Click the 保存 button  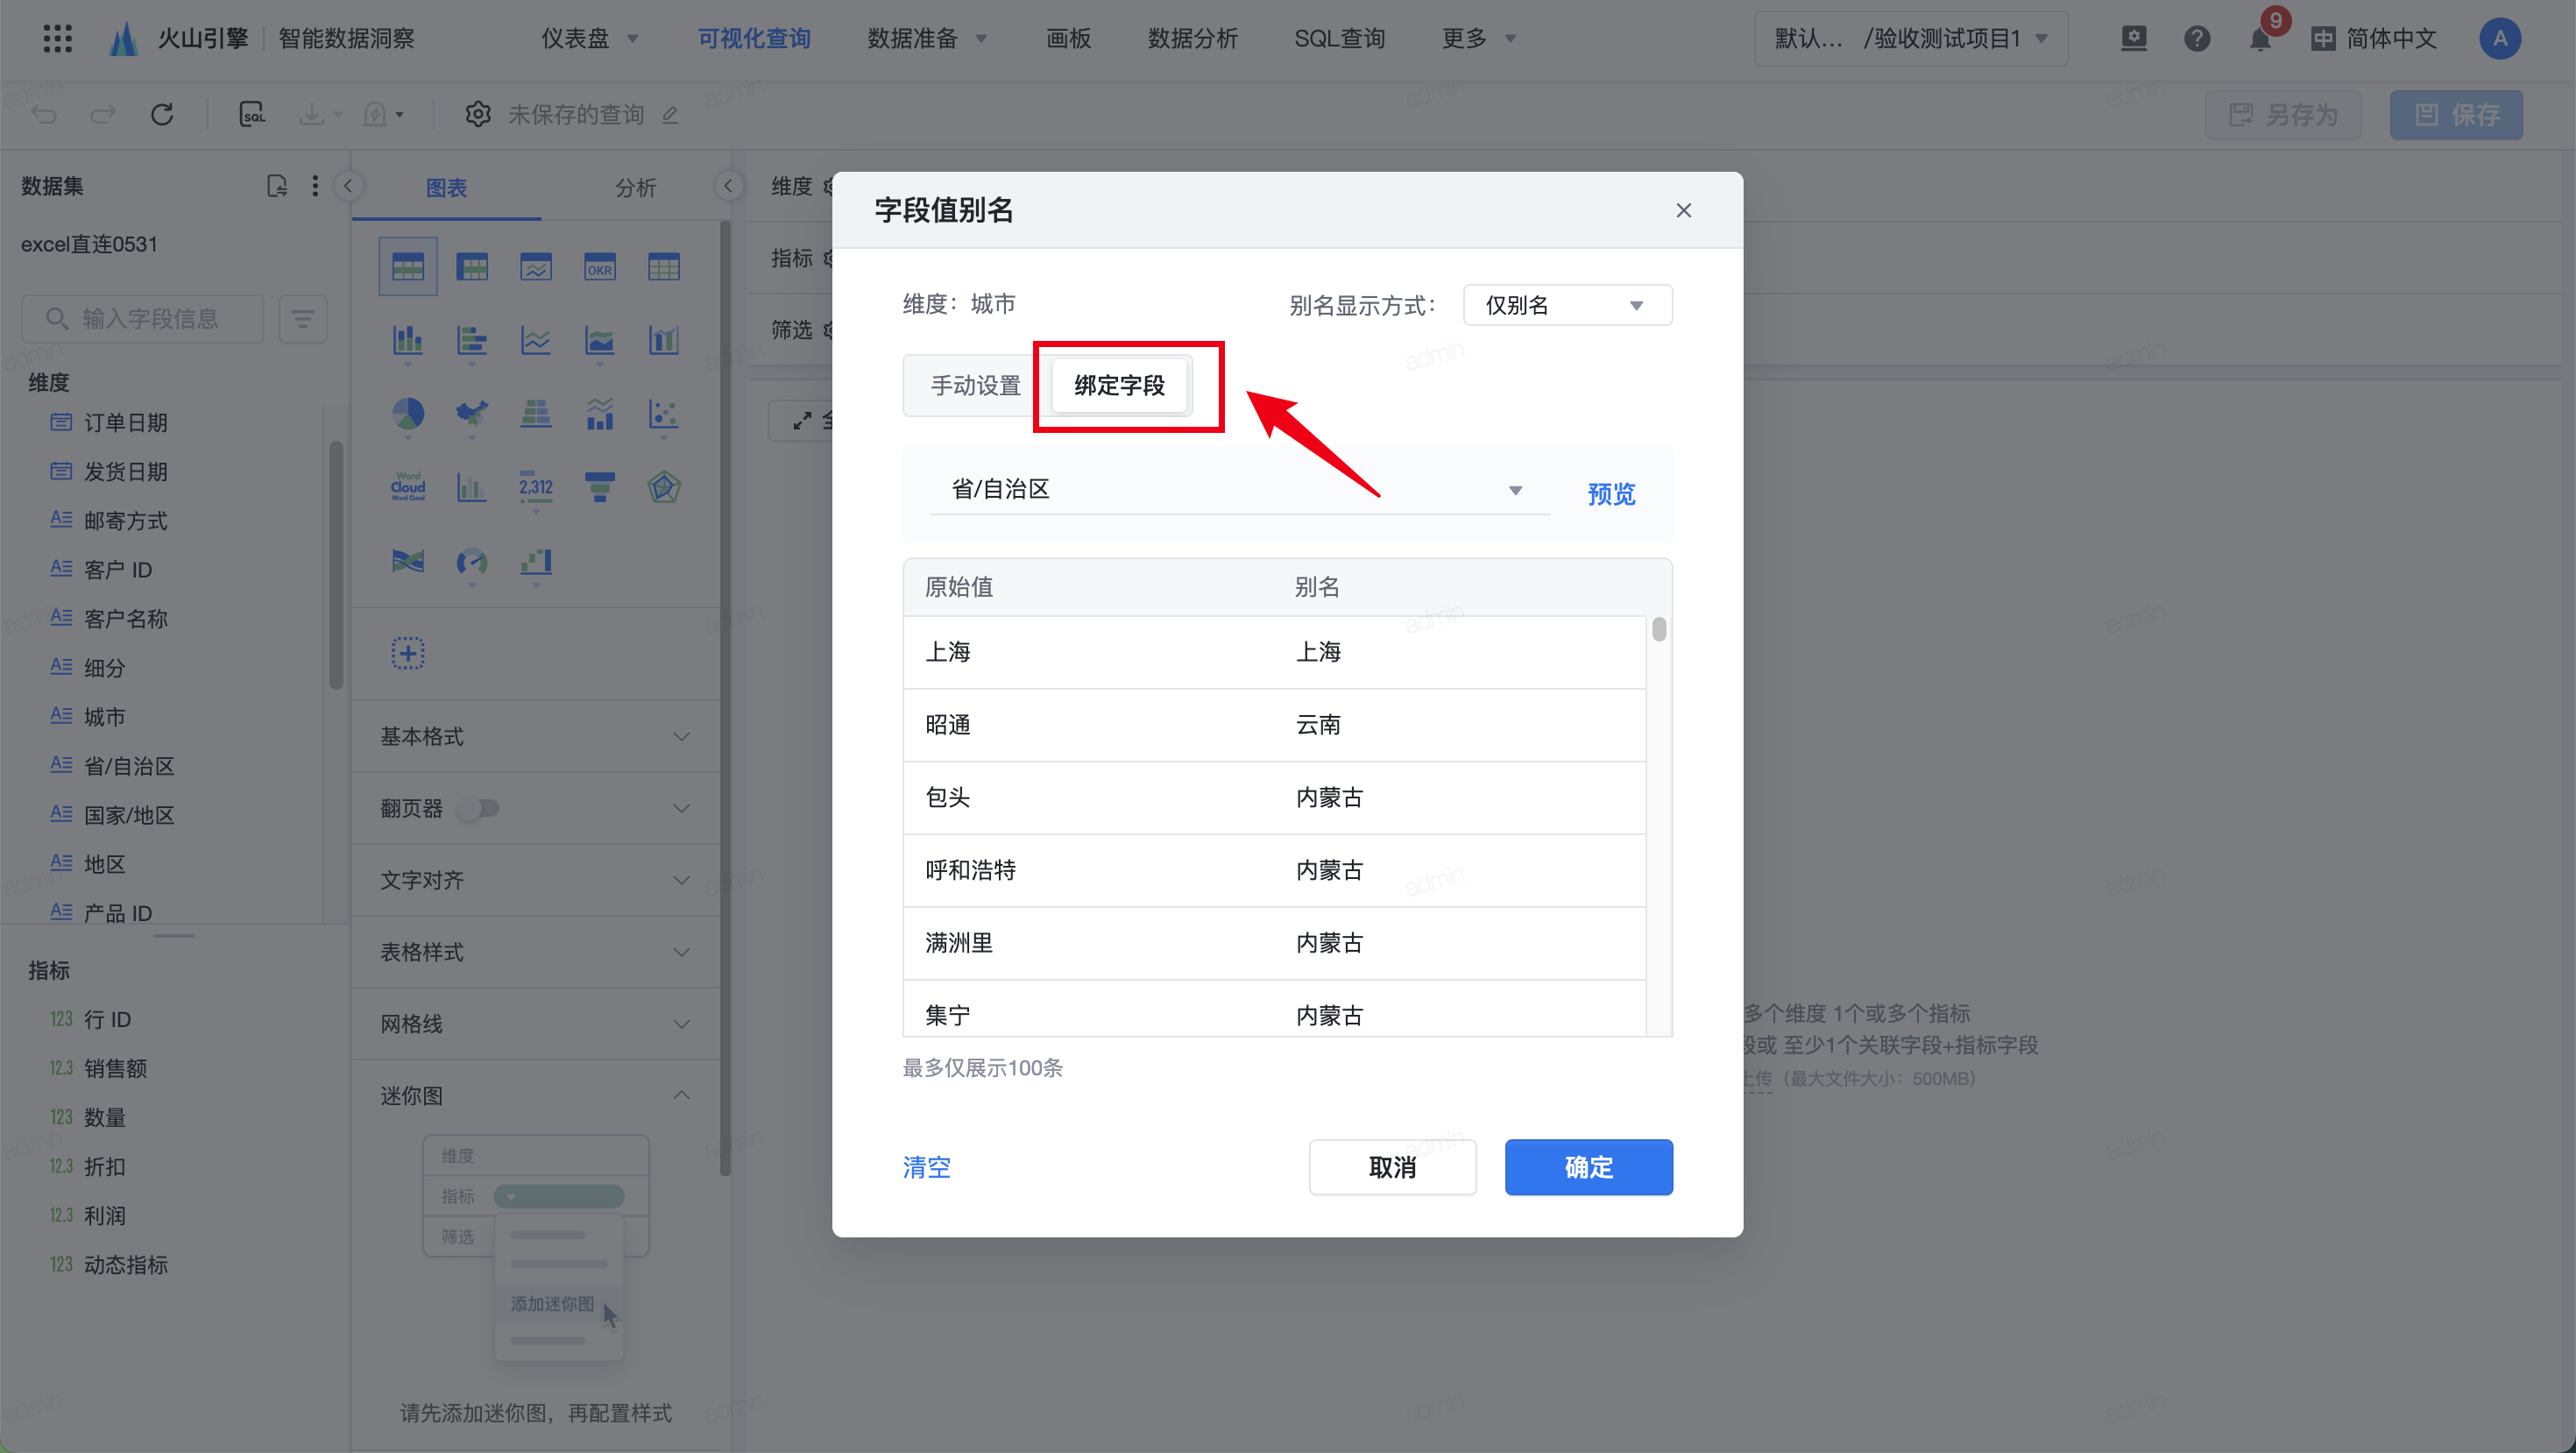tap(2456, 115)
